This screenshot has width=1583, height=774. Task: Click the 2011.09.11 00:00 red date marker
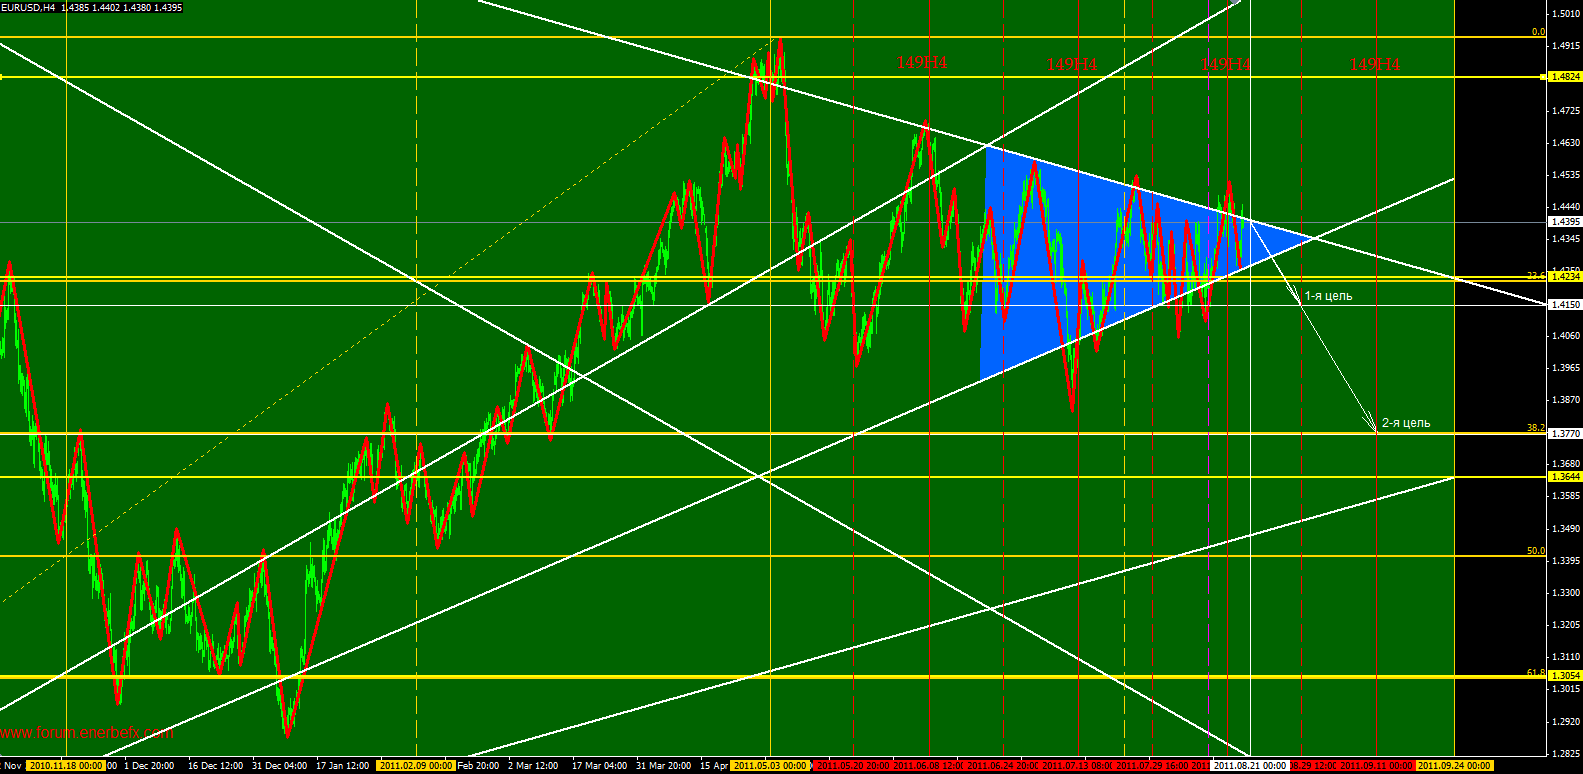coord(1376,766)
